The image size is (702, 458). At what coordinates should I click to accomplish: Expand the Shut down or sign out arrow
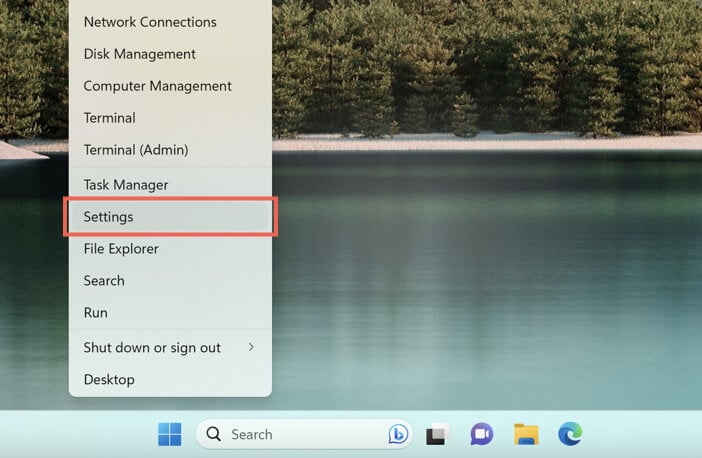click(251, 347)
